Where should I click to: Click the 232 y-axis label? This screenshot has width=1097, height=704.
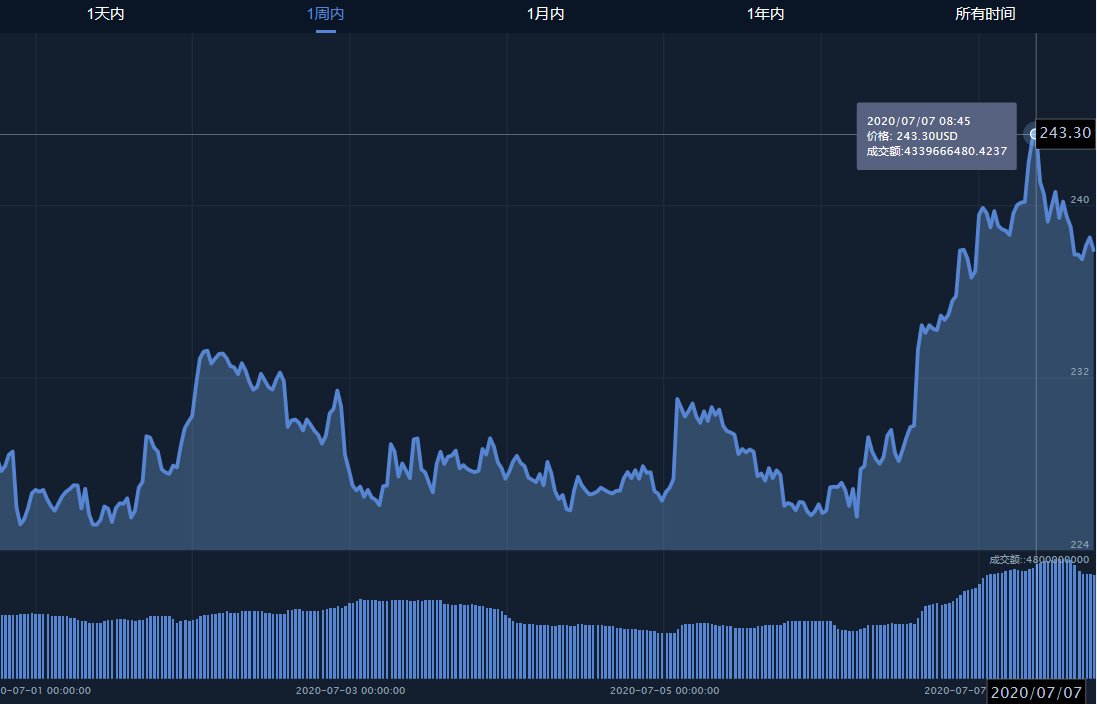click(1080, 371)
